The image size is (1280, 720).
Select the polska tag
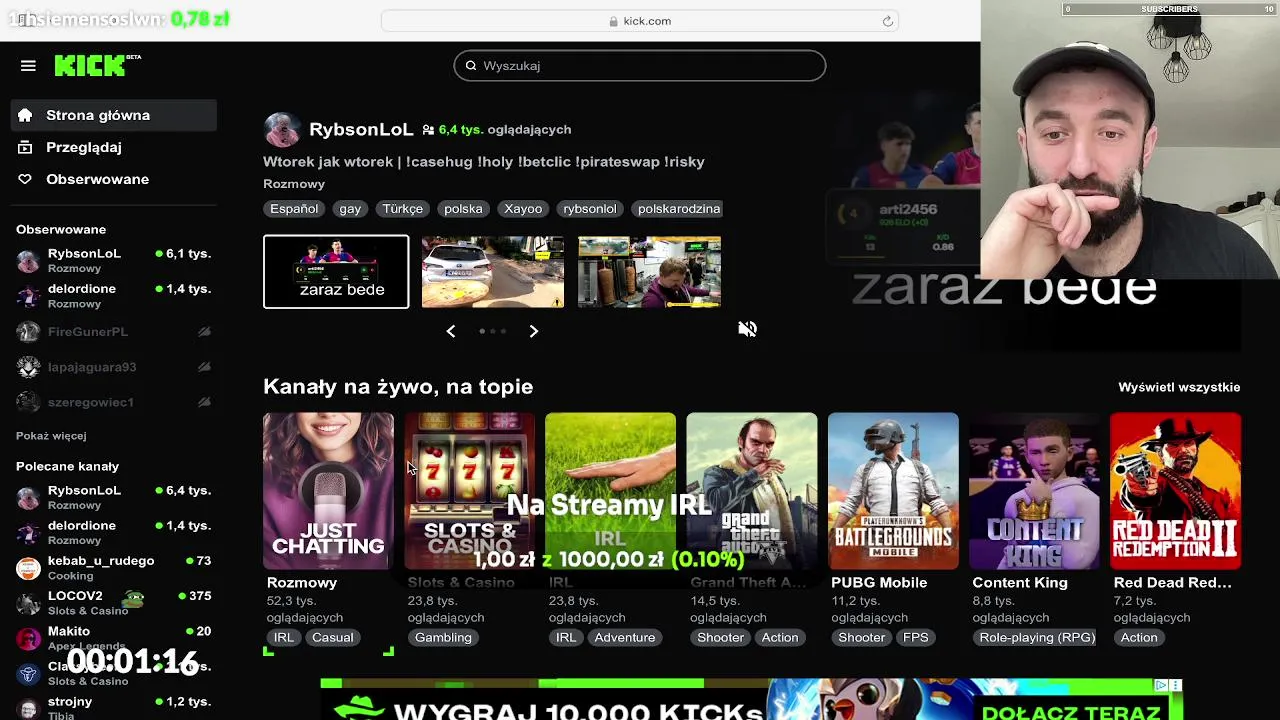point(463,209)
